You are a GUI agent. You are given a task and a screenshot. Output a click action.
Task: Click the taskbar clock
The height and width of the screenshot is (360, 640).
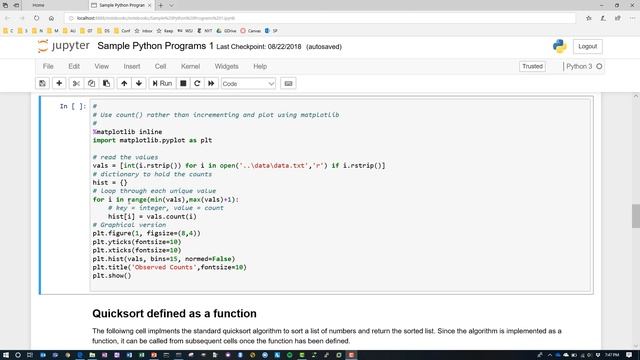612,355
